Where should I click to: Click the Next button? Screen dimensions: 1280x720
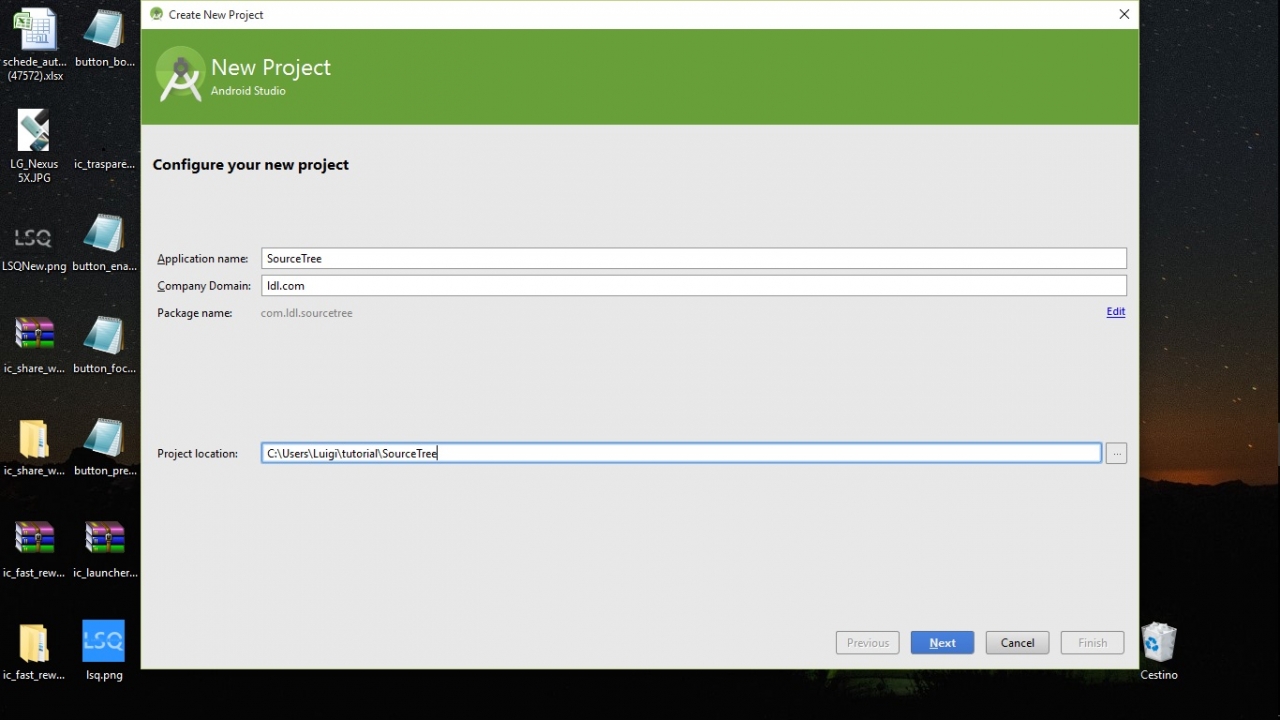click(x=942, y=643)
